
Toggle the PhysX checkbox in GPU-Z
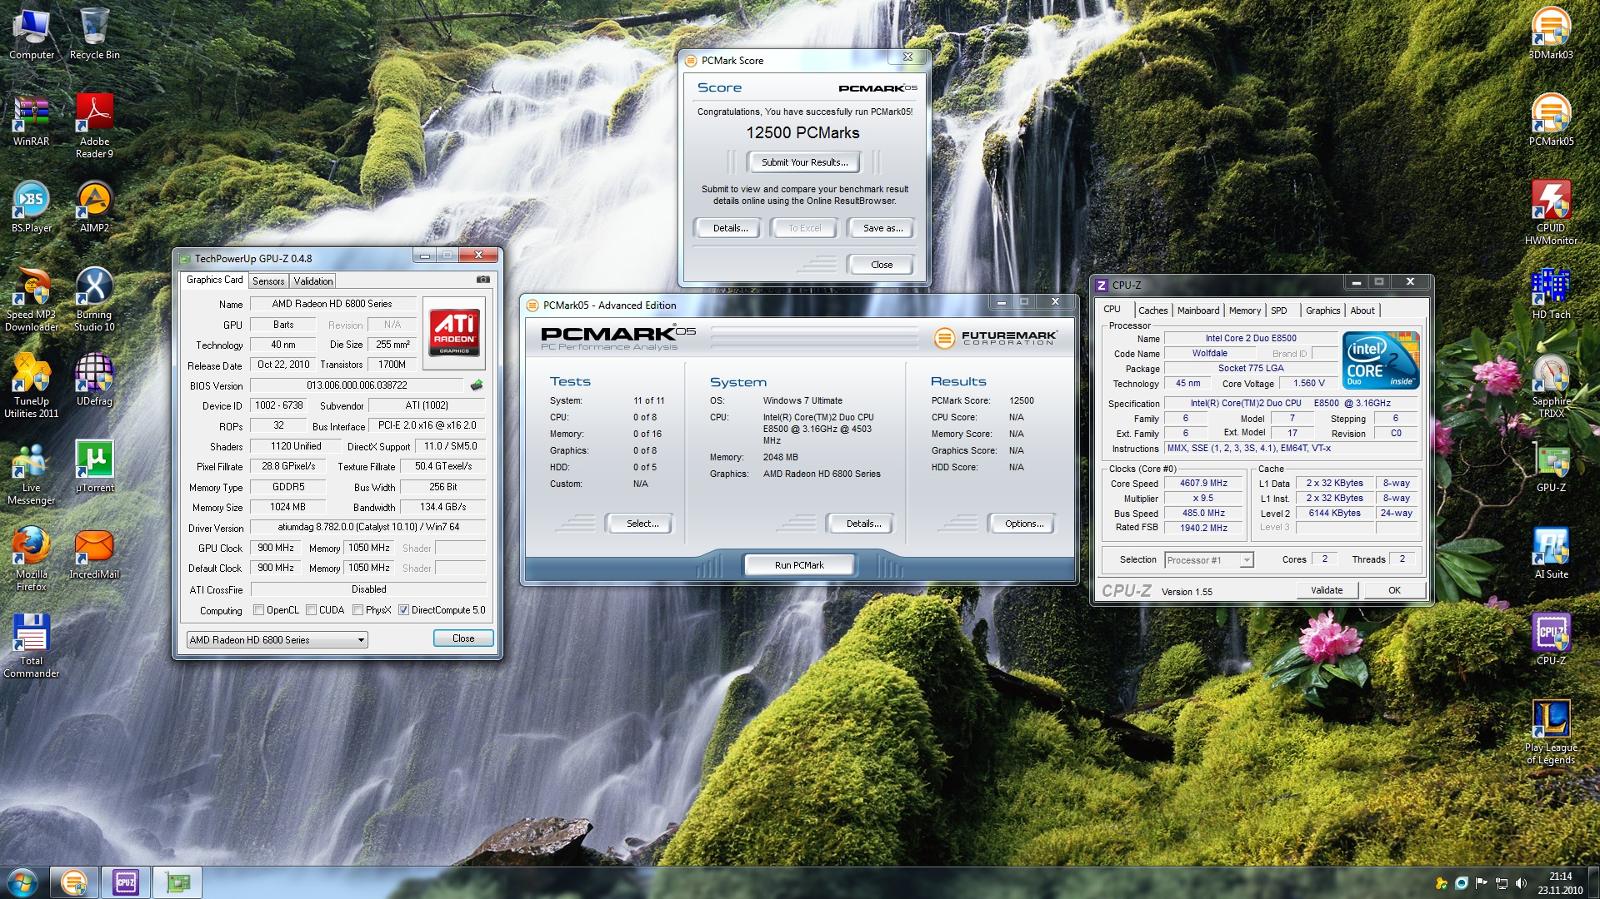(x=358, y=610)
